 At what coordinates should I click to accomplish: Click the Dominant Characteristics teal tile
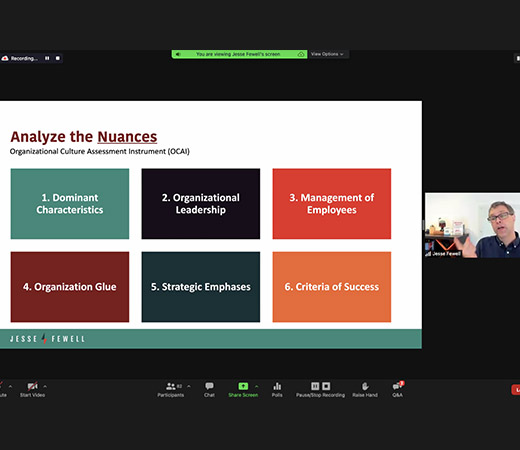pos(70,204)
